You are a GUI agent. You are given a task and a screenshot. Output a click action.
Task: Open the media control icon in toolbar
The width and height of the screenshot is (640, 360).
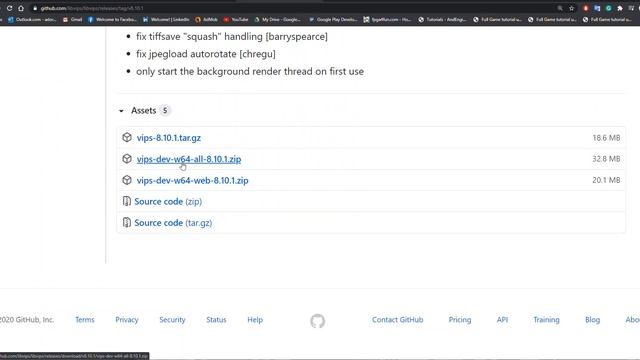click(x=631, y=8)
